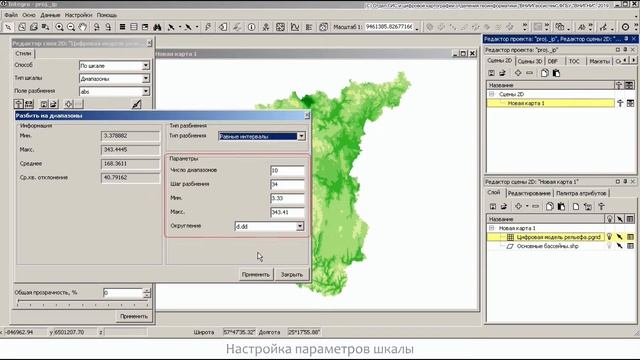Open the Тип разбиения dropdown in dialog
The width and height of the screenshot is (640, 360).
pyautogui.click(x=301, y=136)
